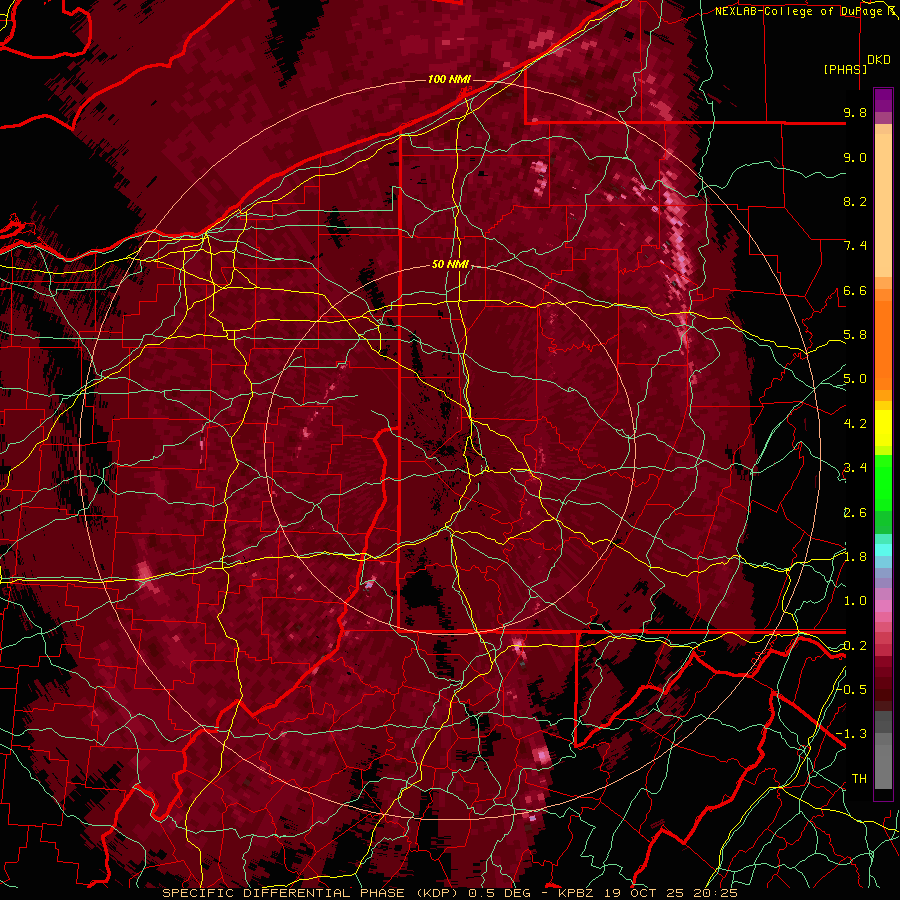Image resolution: width=900 pixels, height=900 pixels.
Task: Click the light peach segment of the color bar
Action: (883, 207)
